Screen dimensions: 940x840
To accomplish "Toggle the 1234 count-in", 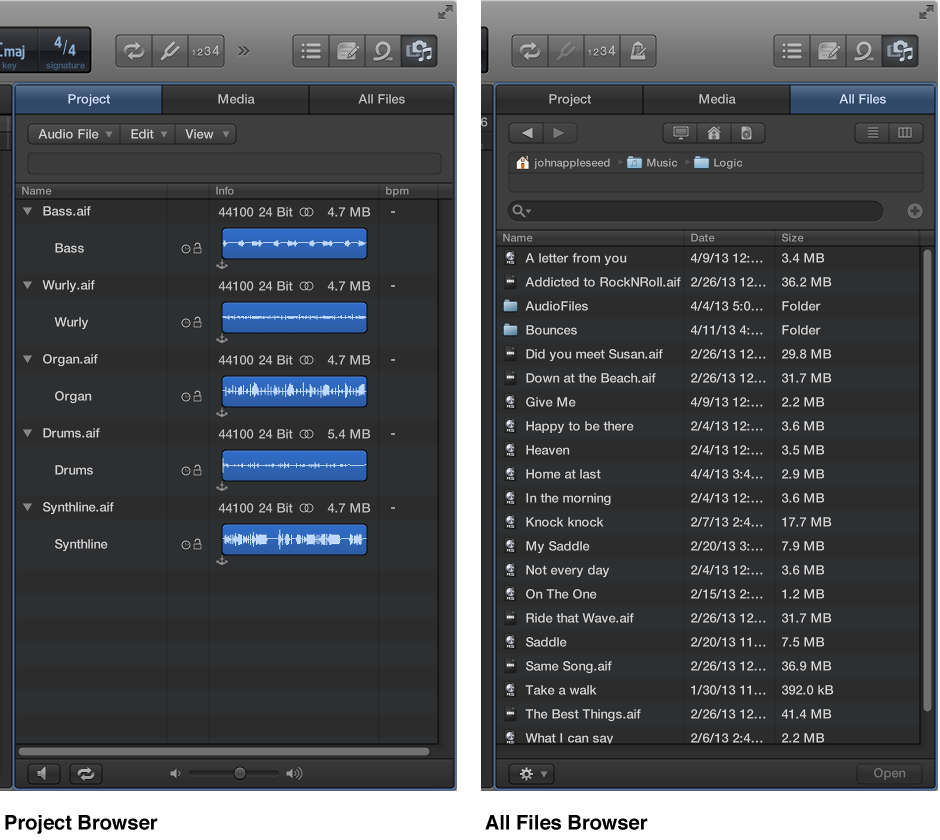I will point(205,50).
